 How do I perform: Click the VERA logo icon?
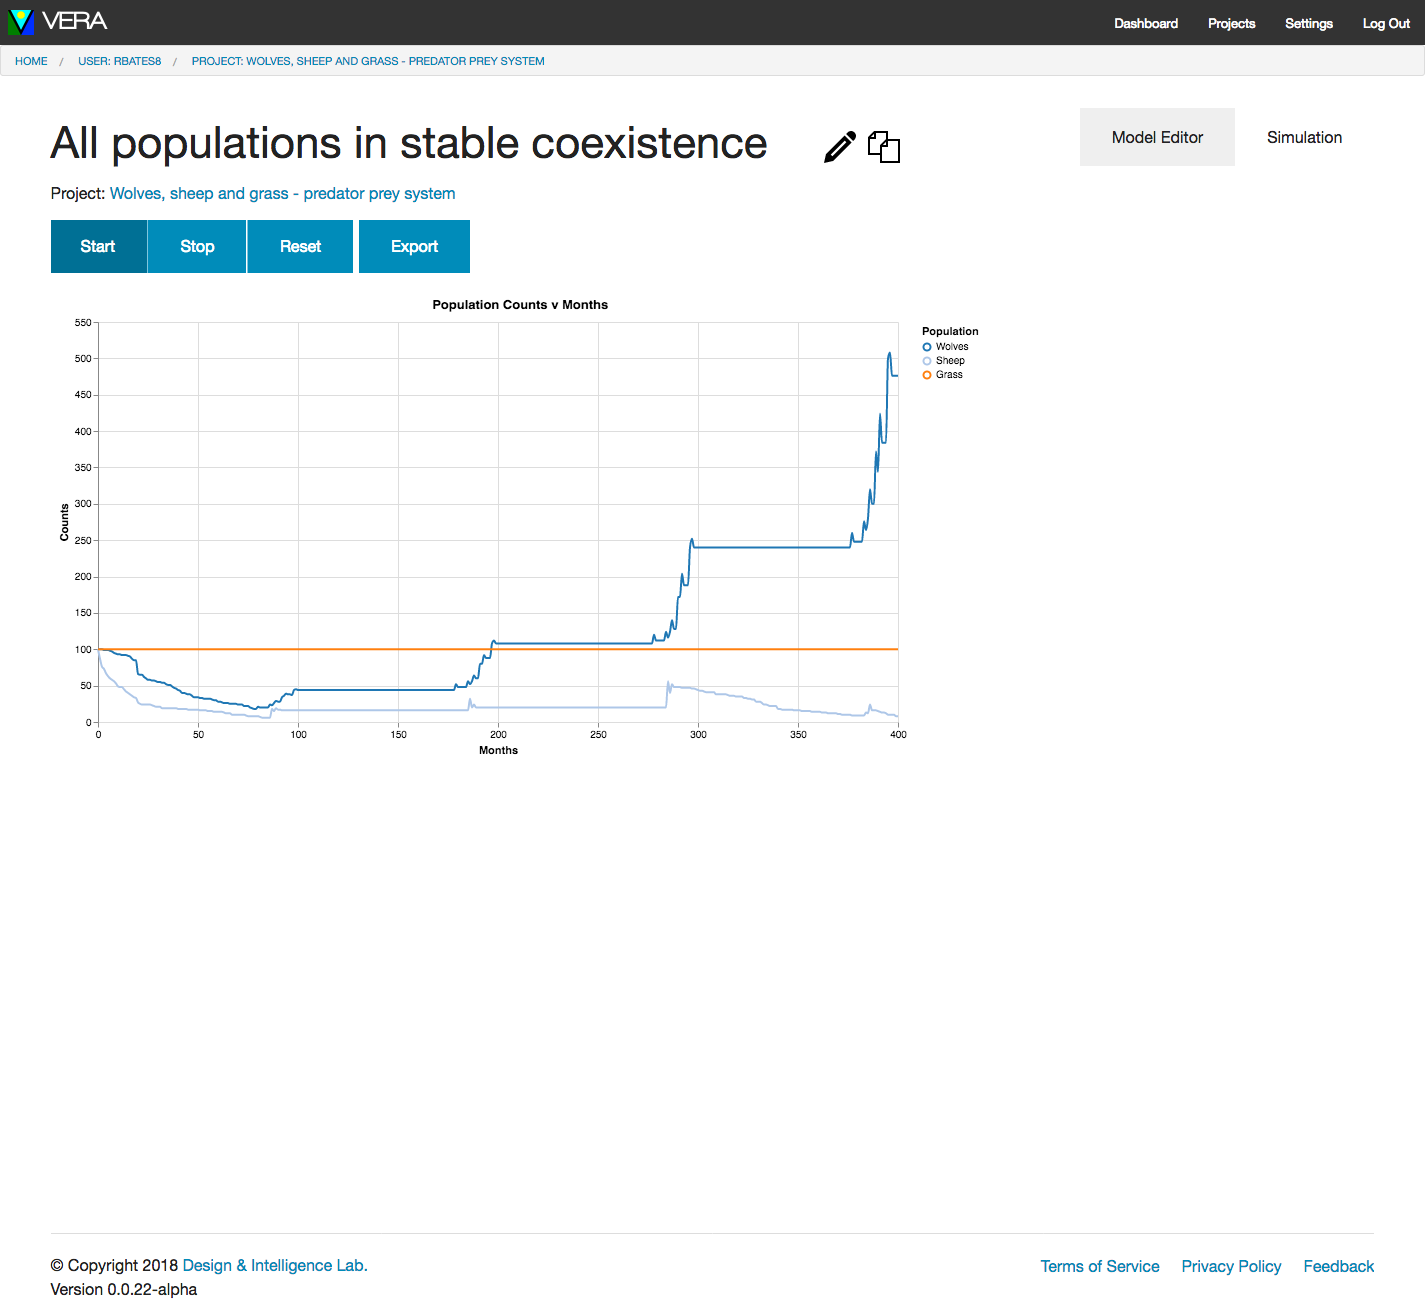tap(20, 22)
